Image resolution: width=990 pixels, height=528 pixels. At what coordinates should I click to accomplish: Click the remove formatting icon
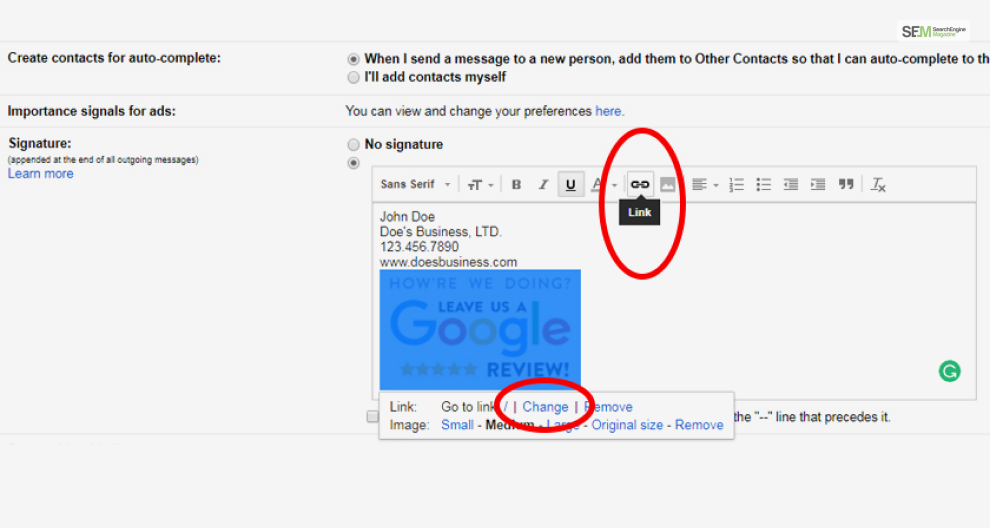pos(878,184)
